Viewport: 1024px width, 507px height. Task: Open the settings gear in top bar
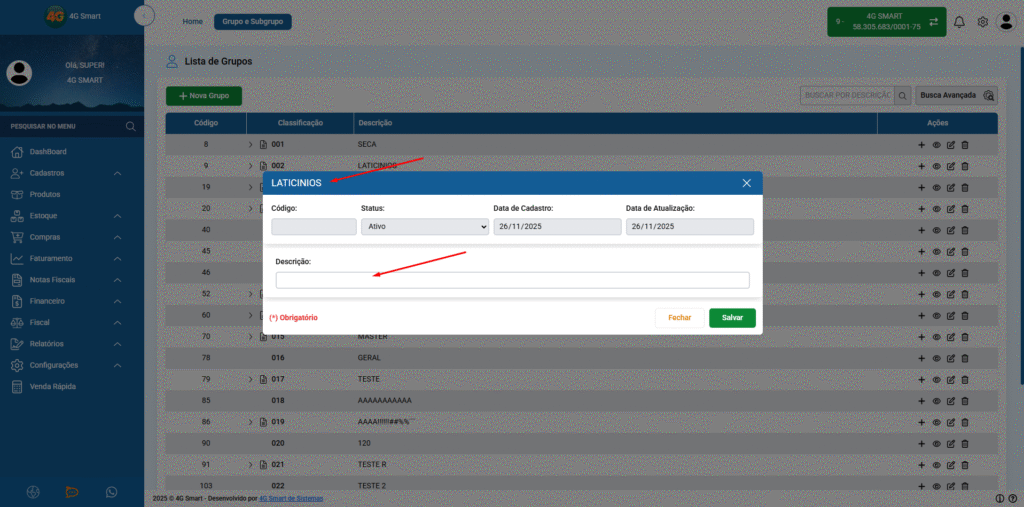coord(982,22)
